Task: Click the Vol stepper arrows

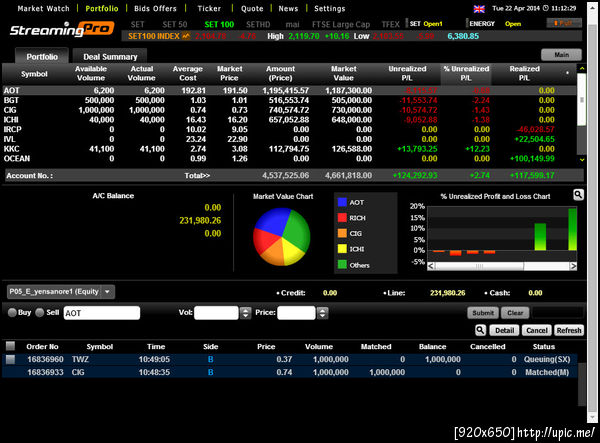Action: click(x=245, y=313)
